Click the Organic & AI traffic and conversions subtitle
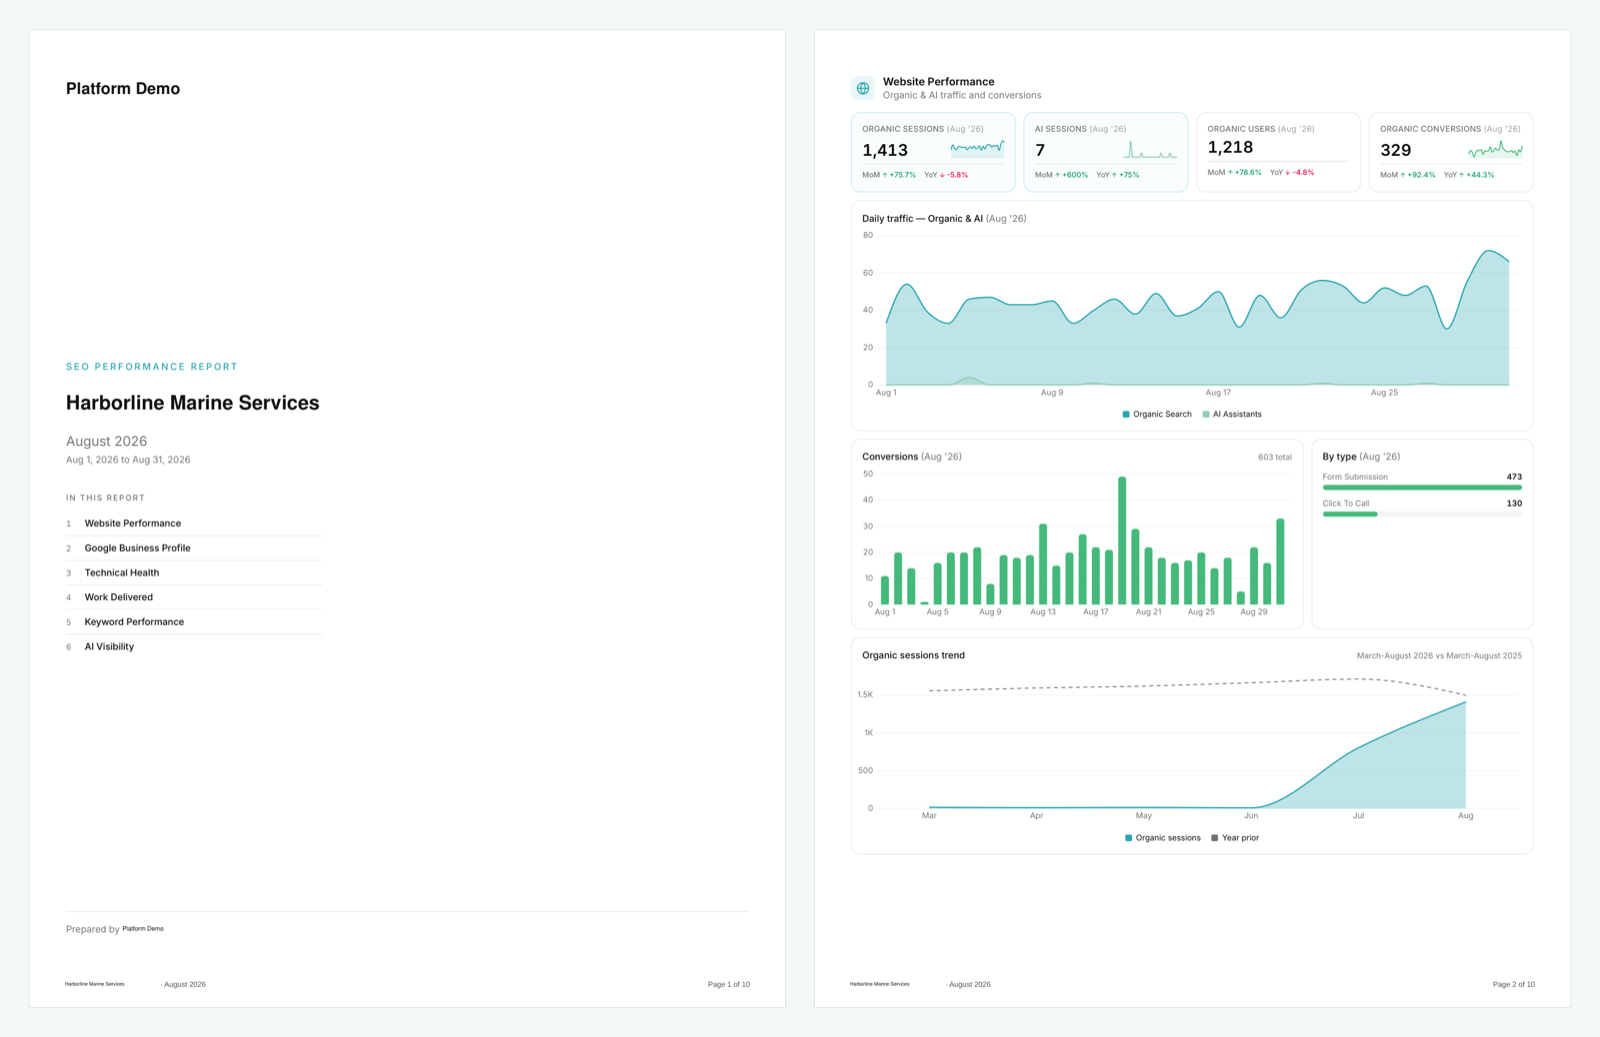The width and height of the screenshot is (1600, 1037). (962, 96)
